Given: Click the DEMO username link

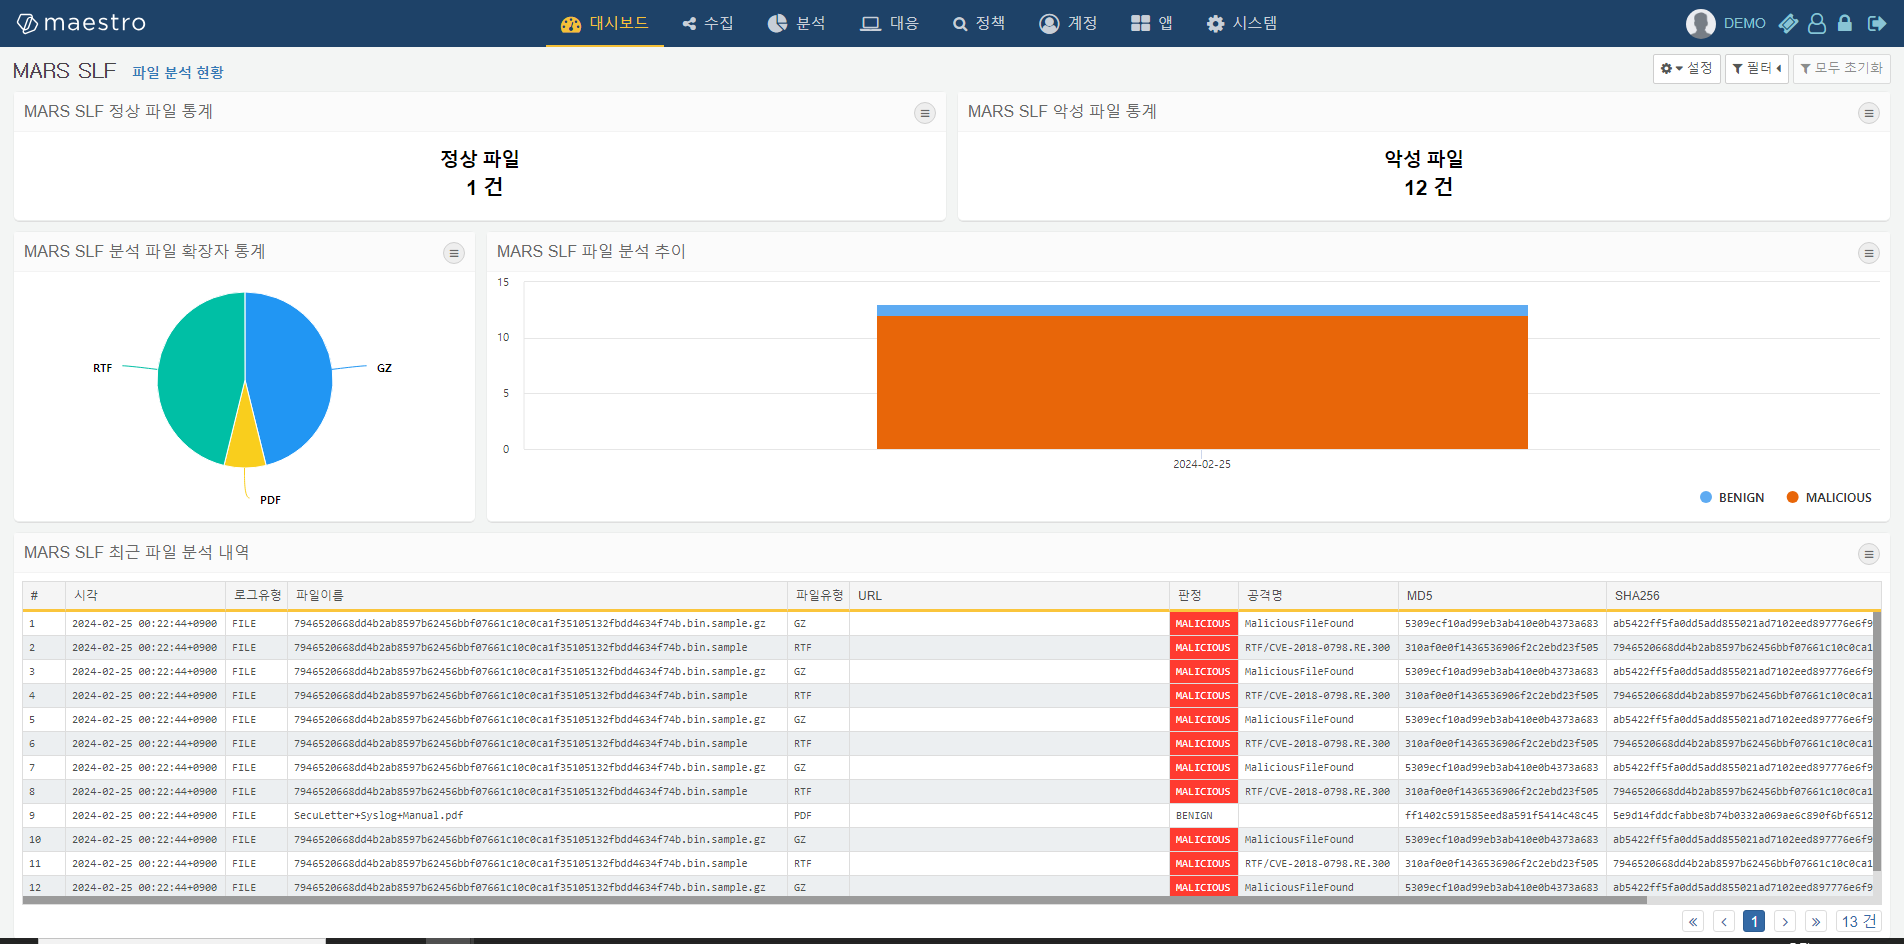Looking at the screenshot, I should tap(1745, 23).
